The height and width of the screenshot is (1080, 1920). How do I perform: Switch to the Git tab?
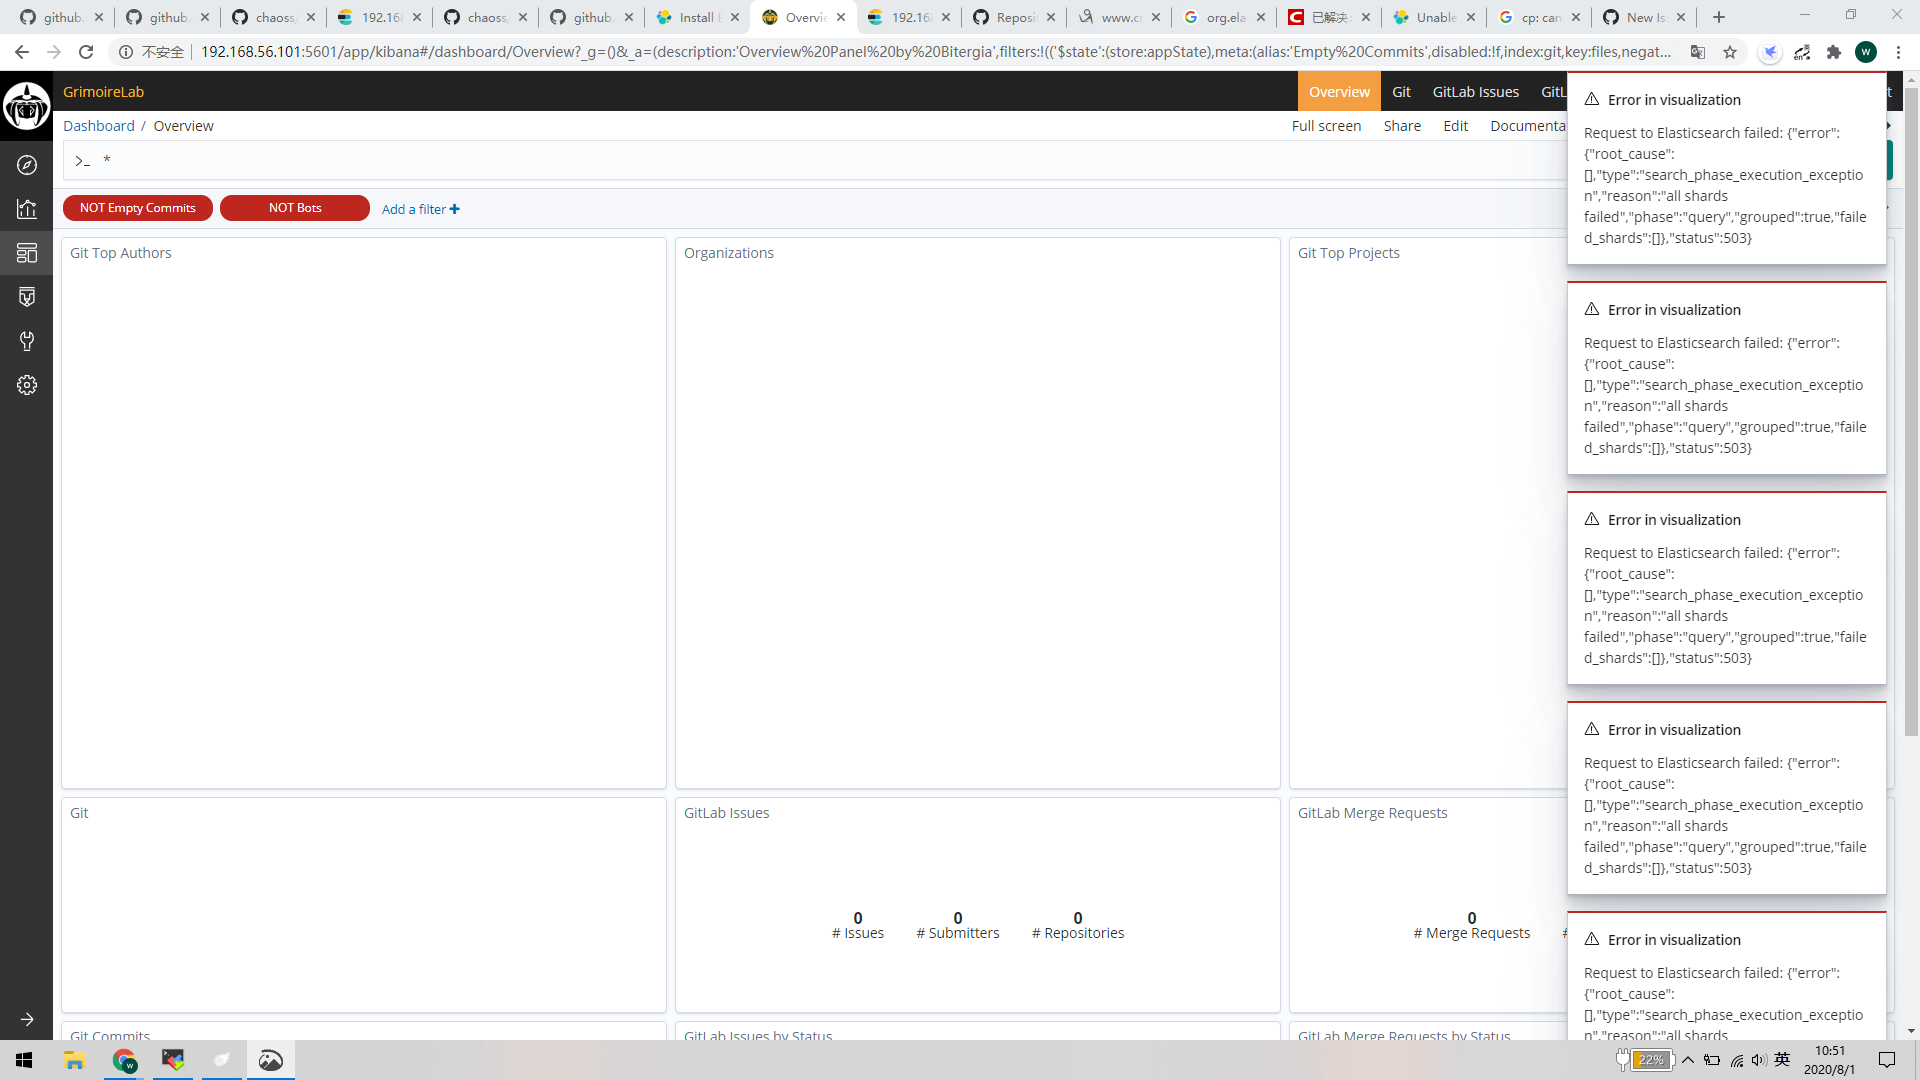pos(1402,91)
